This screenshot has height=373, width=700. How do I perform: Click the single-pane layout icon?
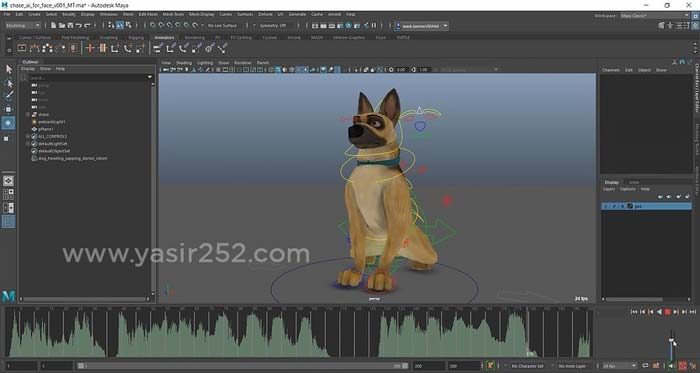point(8,181)
